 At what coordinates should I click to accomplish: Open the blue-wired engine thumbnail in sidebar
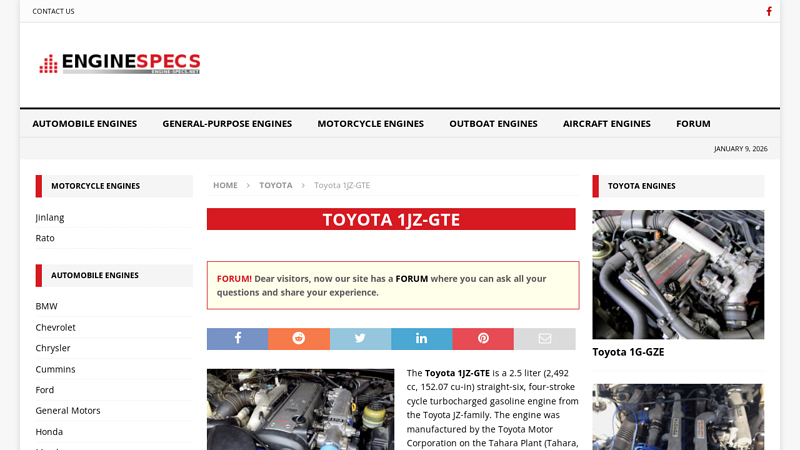pyautogui.click(x=678, y=417)
